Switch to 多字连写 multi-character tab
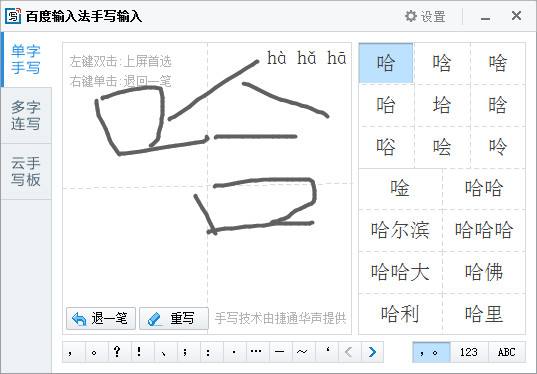This screenshot has height=374, width=537. pyautogui.click(x=26, y=115)
